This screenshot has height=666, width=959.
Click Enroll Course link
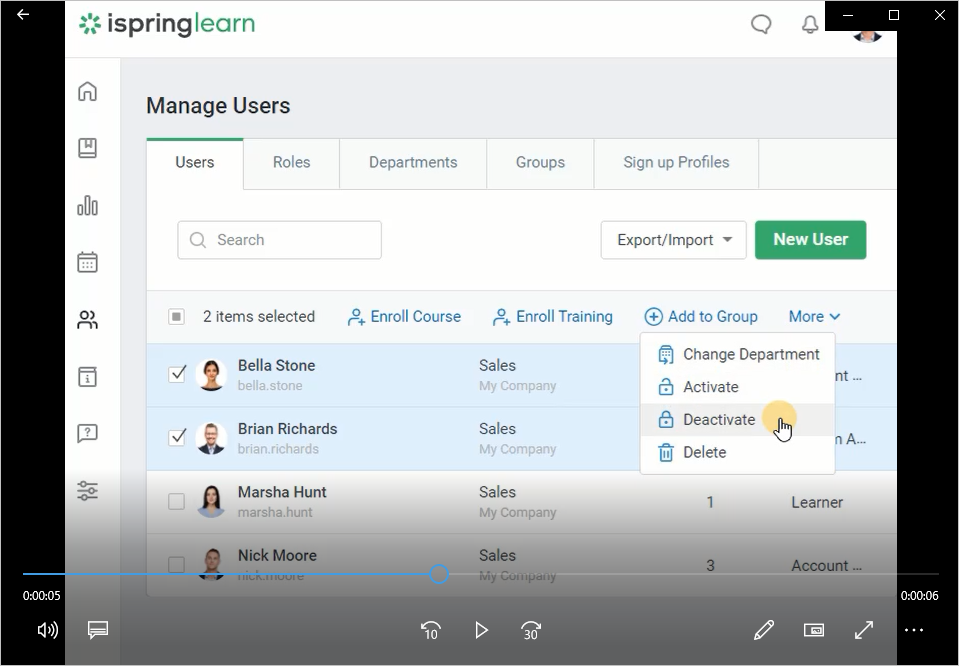pos(404,317)
